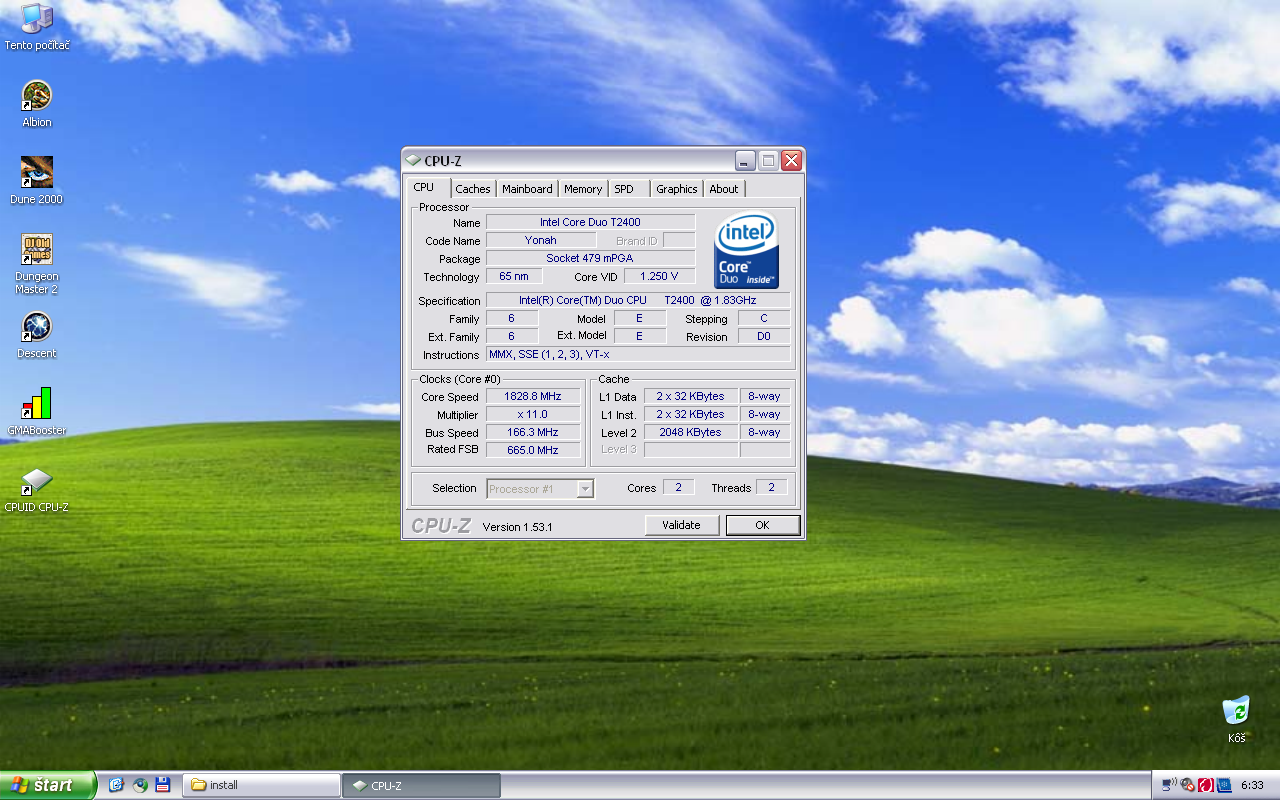Click the Validate button

click(x=681, y=525)
